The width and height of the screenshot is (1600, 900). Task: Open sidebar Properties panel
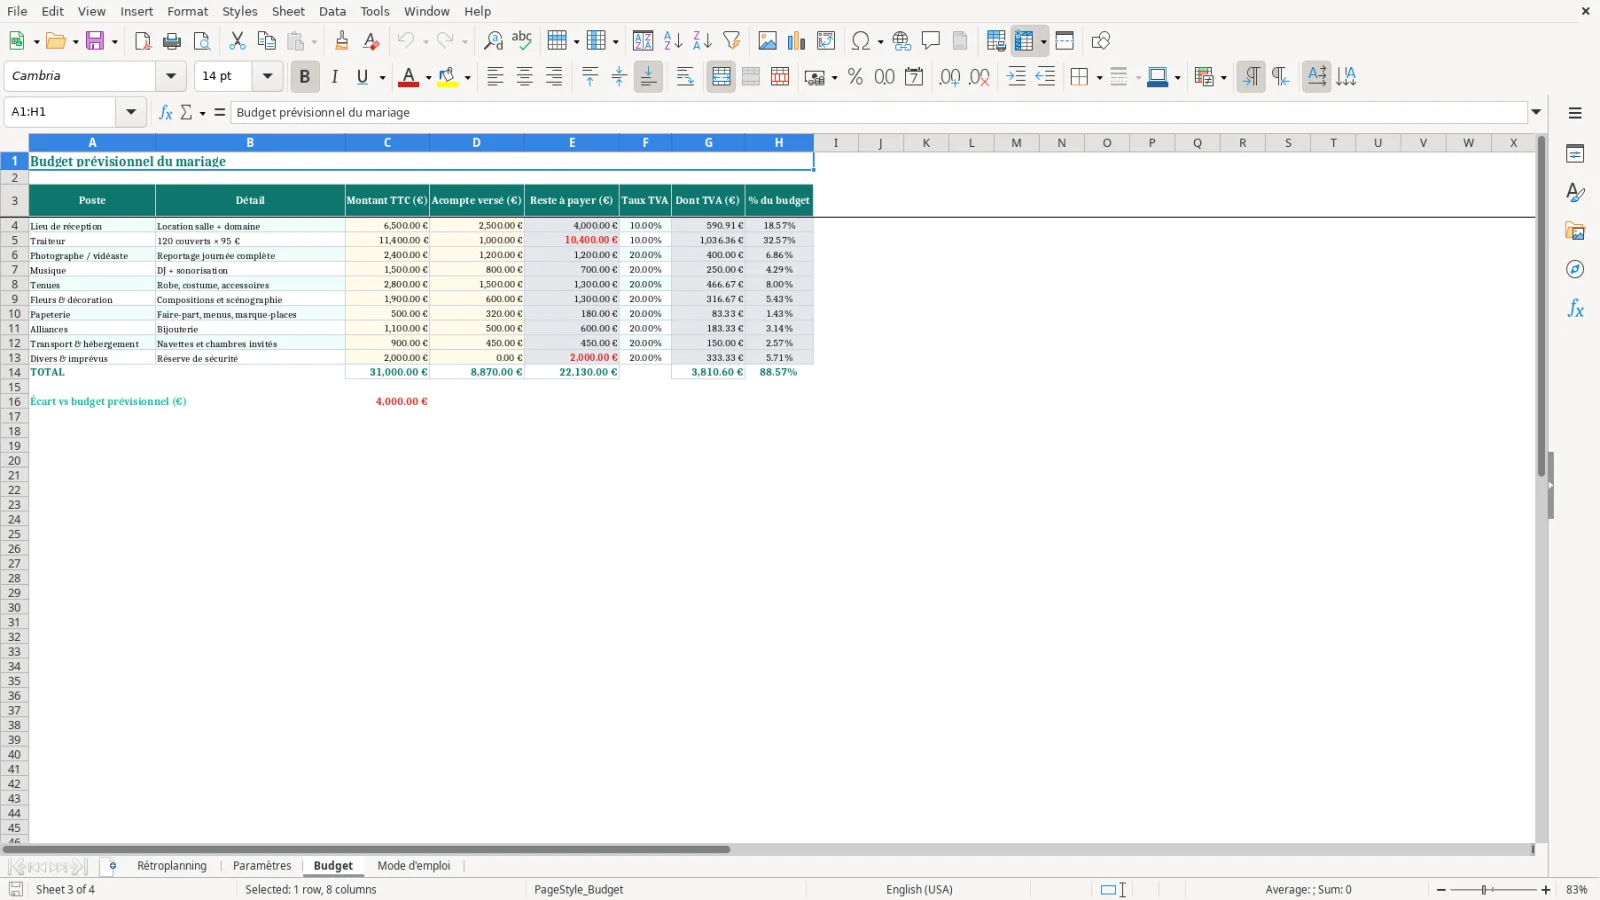coord(1575,154)
